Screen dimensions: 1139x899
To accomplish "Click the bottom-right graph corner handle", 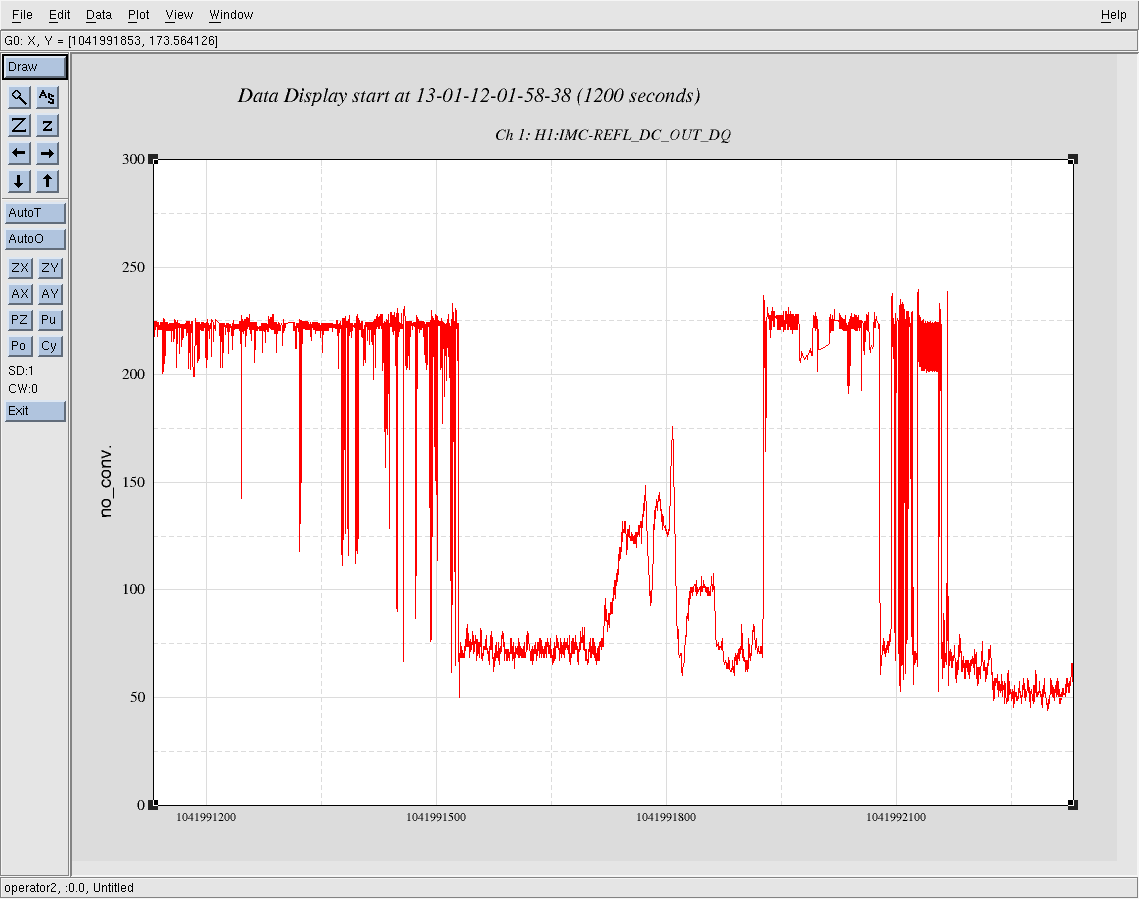I will pos(1073,805).
